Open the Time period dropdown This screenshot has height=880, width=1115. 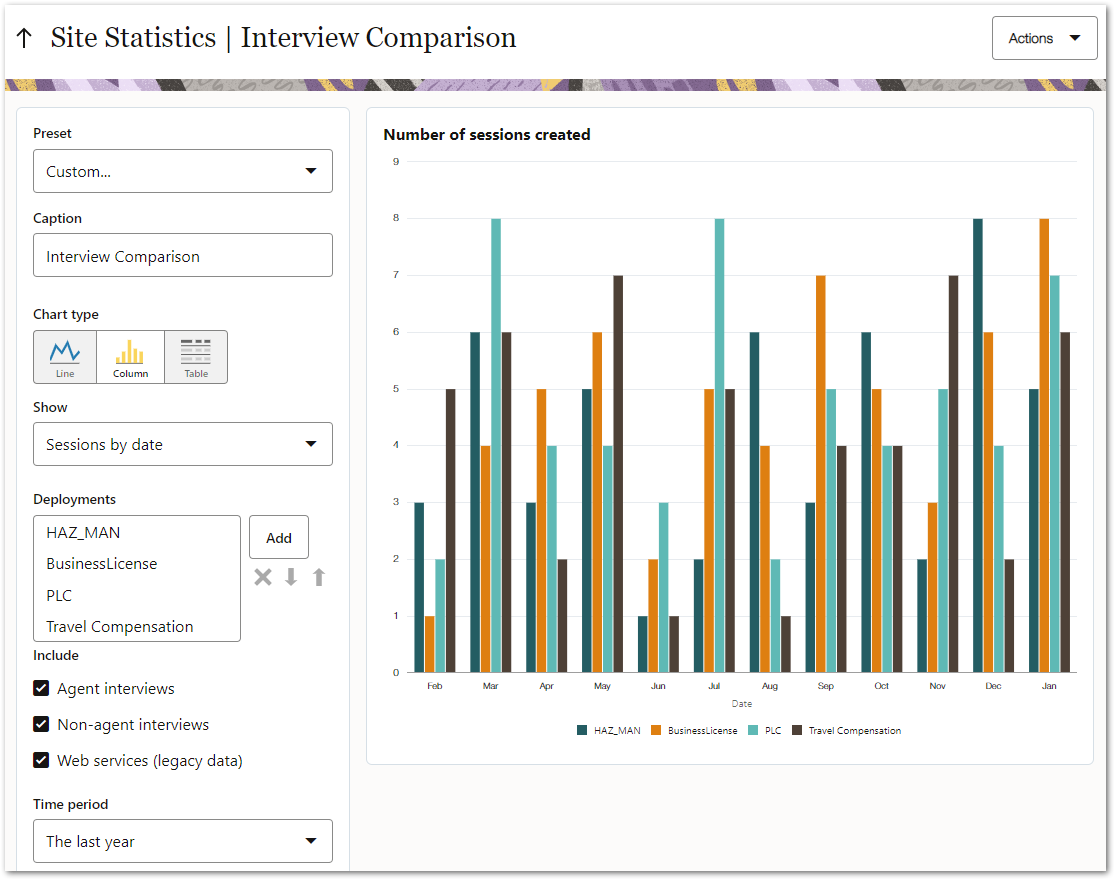tap(183, 841)
